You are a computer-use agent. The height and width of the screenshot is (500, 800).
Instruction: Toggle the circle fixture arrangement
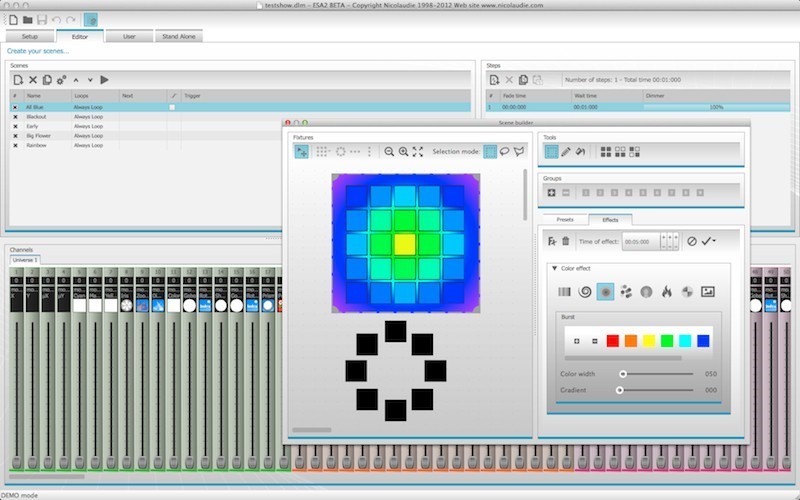340,152
